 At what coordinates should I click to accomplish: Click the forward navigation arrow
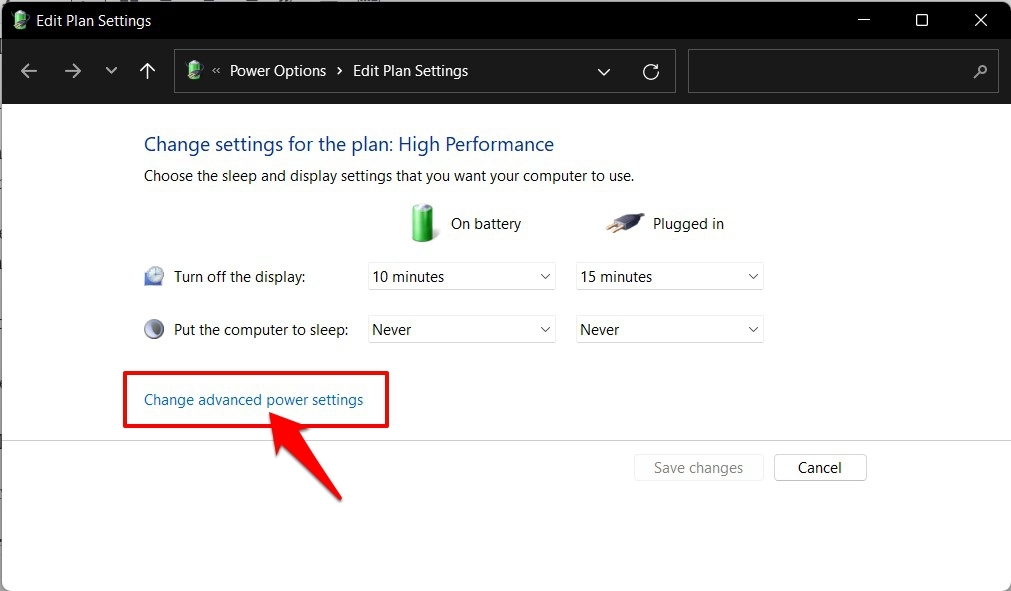tap(72, 71)
